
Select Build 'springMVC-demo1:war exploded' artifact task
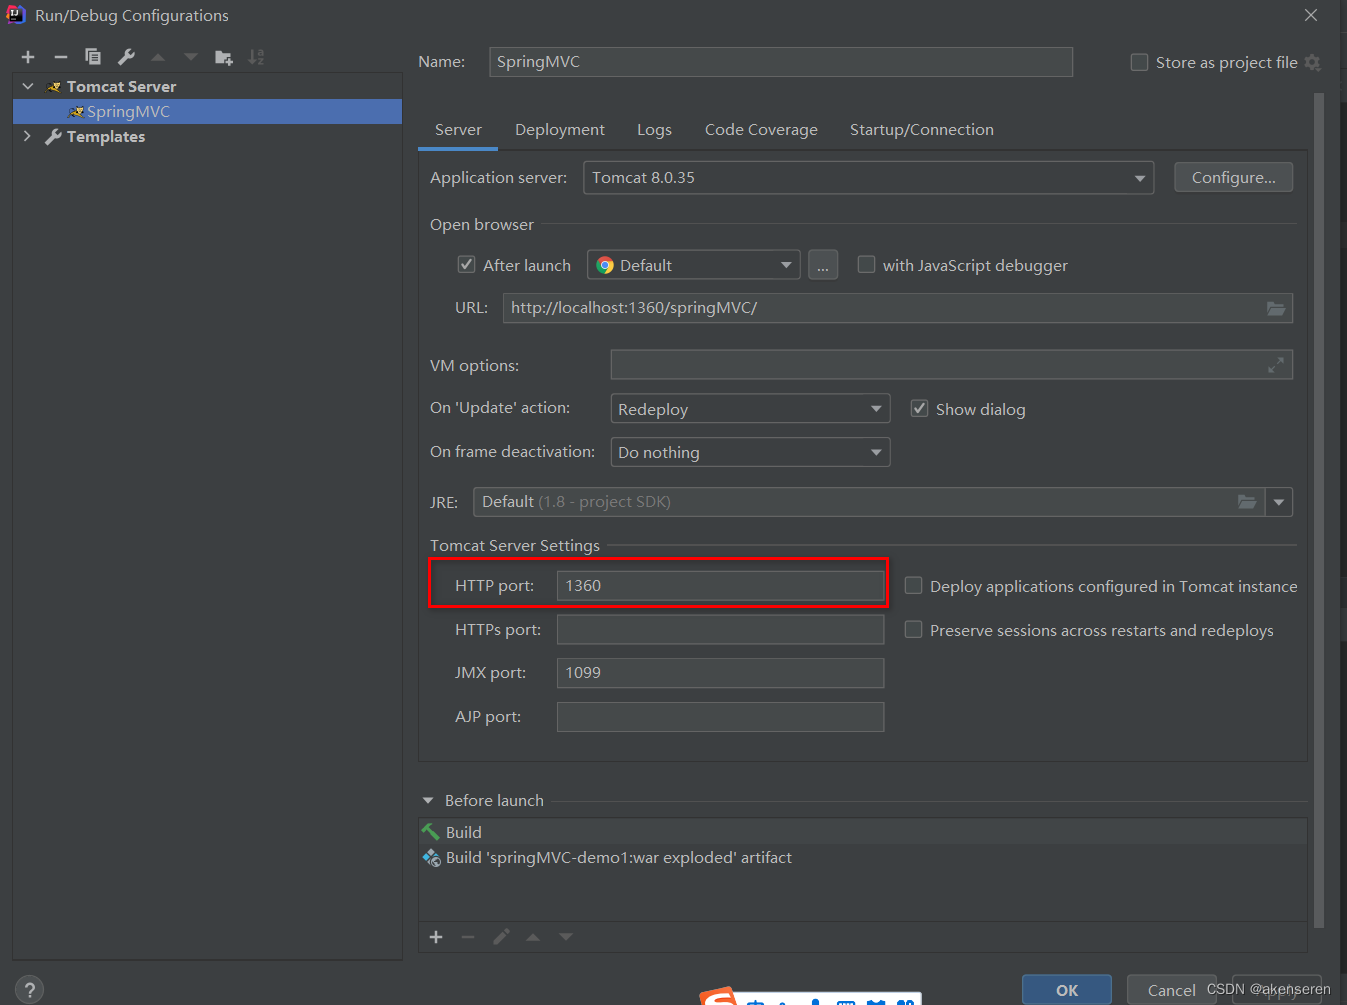tap(863, 858)
